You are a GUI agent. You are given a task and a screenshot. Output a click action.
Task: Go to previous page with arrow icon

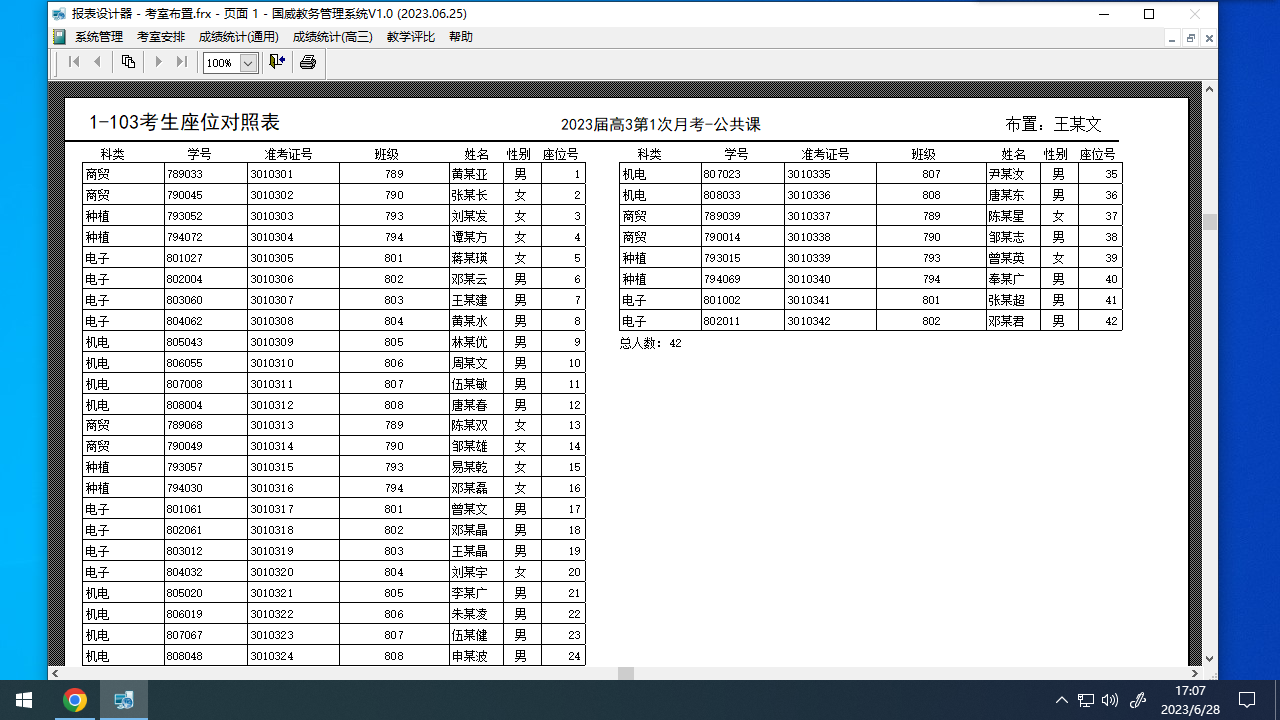click(x=97, y=61)
